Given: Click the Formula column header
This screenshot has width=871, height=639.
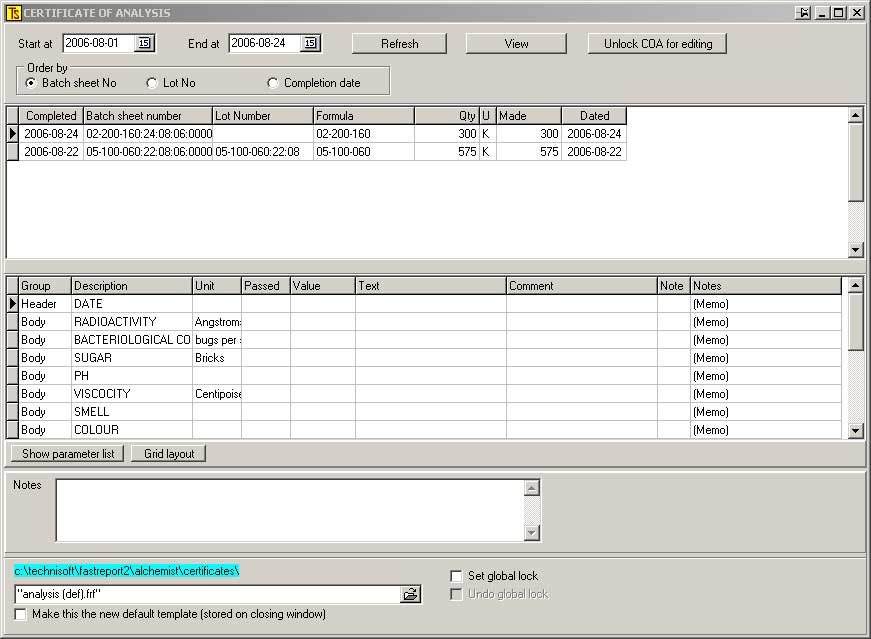Looking at the screenshot, I should (364, 116).
